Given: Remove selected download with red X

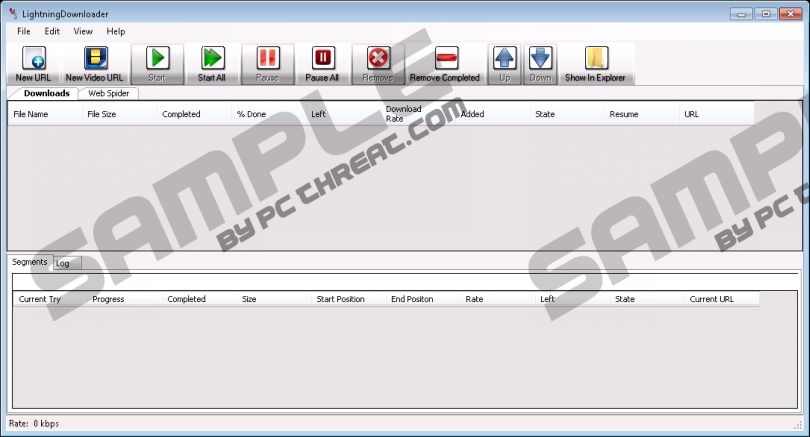Looking at the screenshot, I should (x=378, y=64).
